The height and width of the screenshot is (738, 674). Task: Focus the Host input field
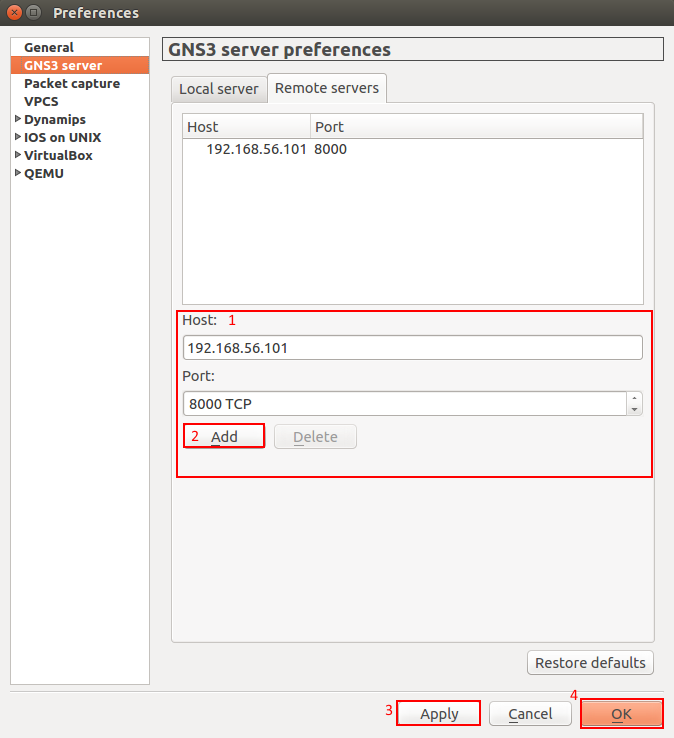pos(413,348)
